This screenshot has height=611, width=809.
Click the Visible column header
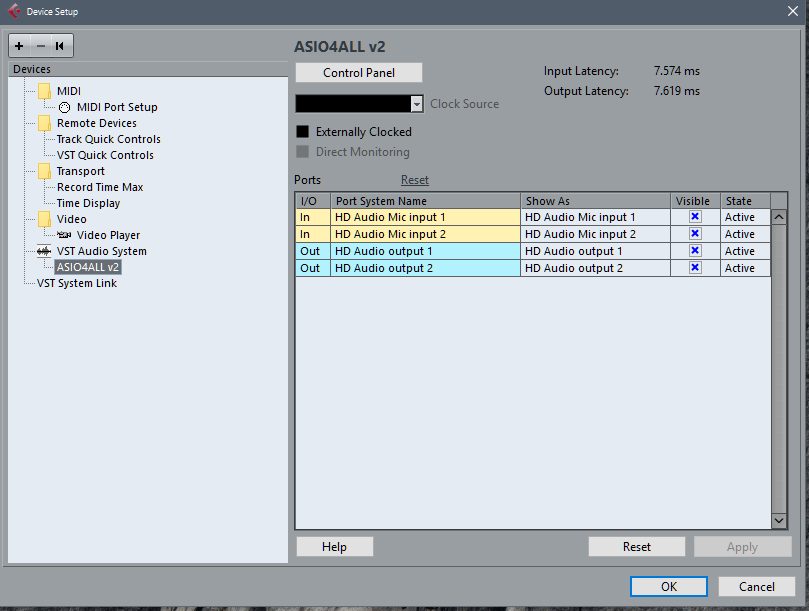tap(695, 201)
